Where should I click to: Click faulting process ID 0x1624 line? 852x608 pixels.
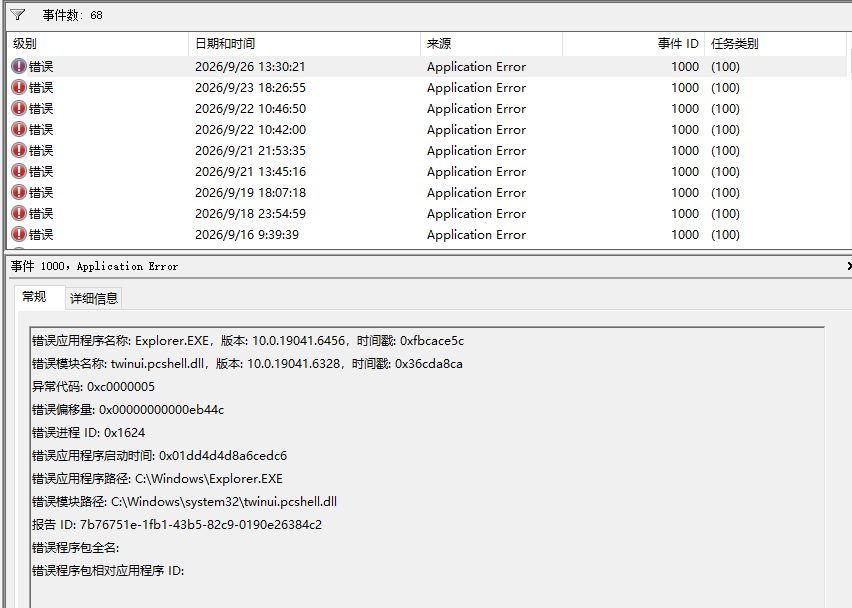click(89, 433)
